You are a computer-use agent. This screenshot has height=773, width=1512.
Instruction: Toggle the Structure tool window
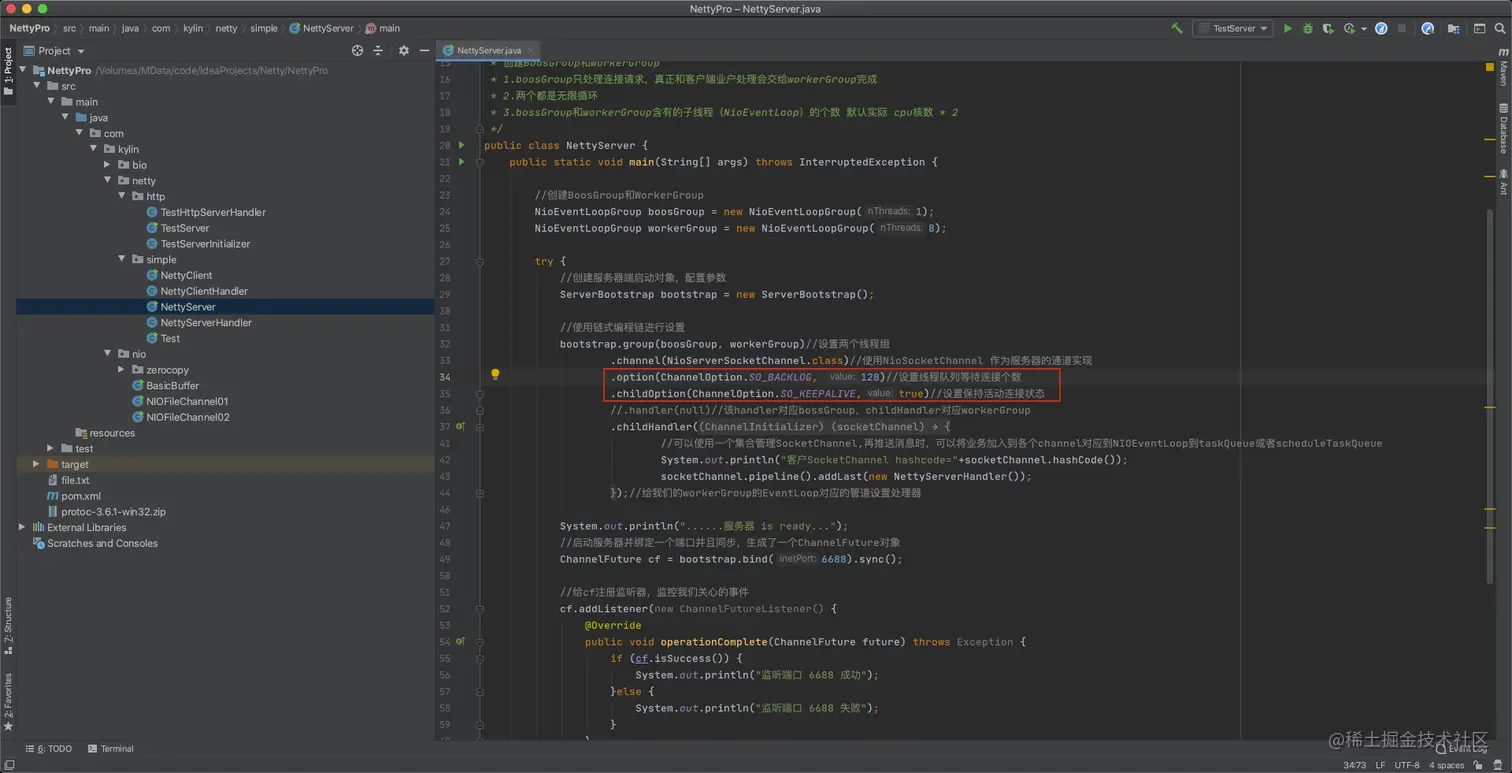tap(8, 624)
